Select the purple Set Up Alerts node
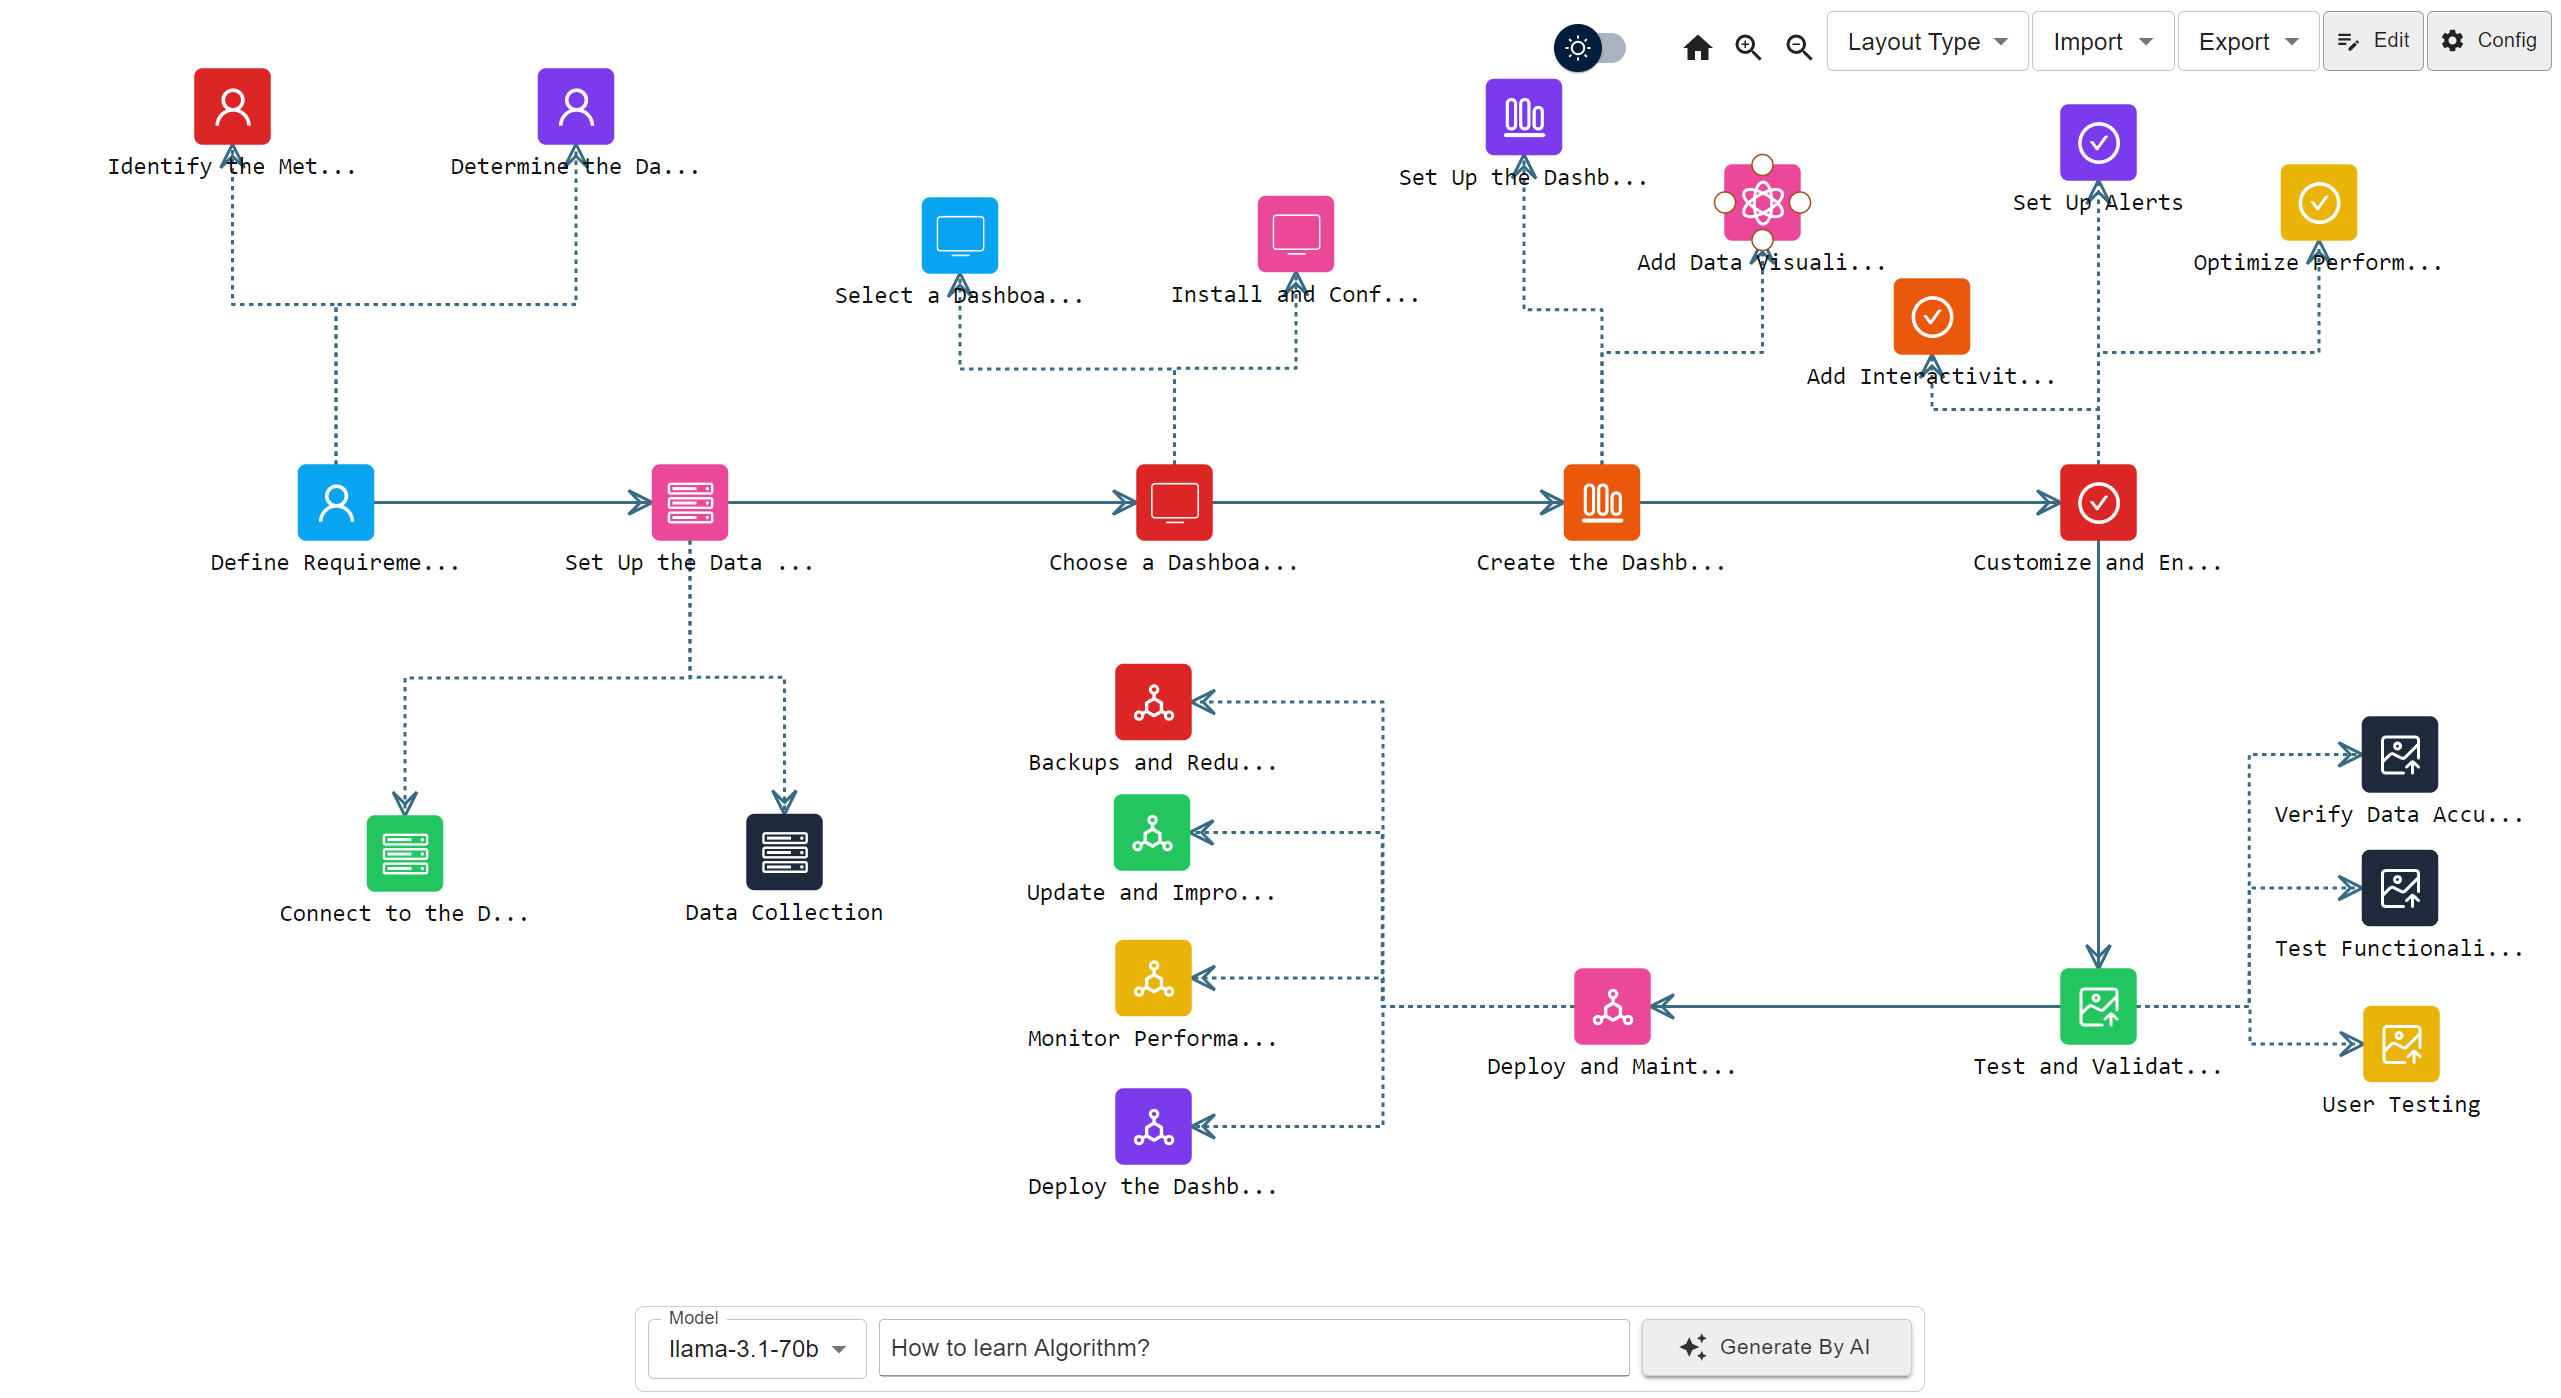This screenshot has height=1398, width=2561. (x=2099, y=142)
